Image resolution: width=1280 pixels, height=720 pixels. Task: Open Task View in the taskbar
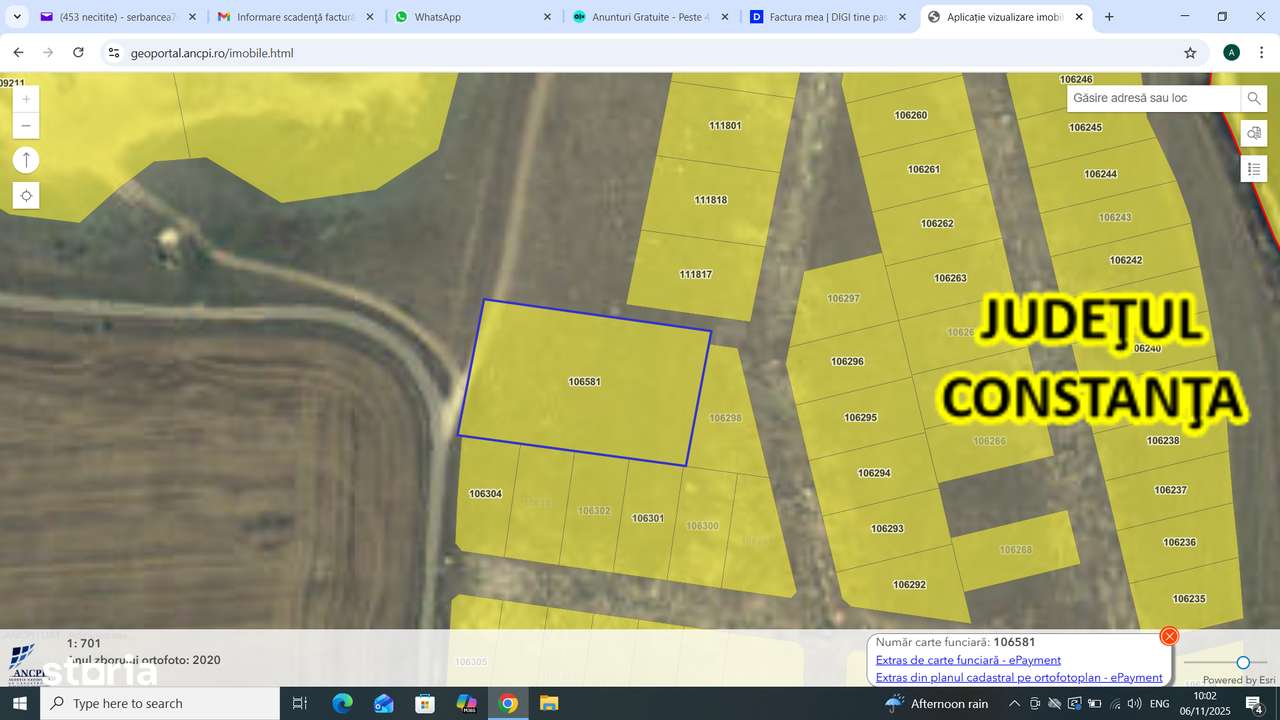click(299, 703)
